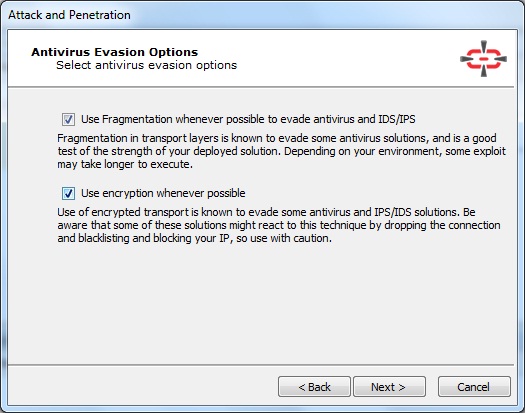Viewport: 525px width, 413px height.
Task: Click the red chain link in the logo center
Action: 483,59
